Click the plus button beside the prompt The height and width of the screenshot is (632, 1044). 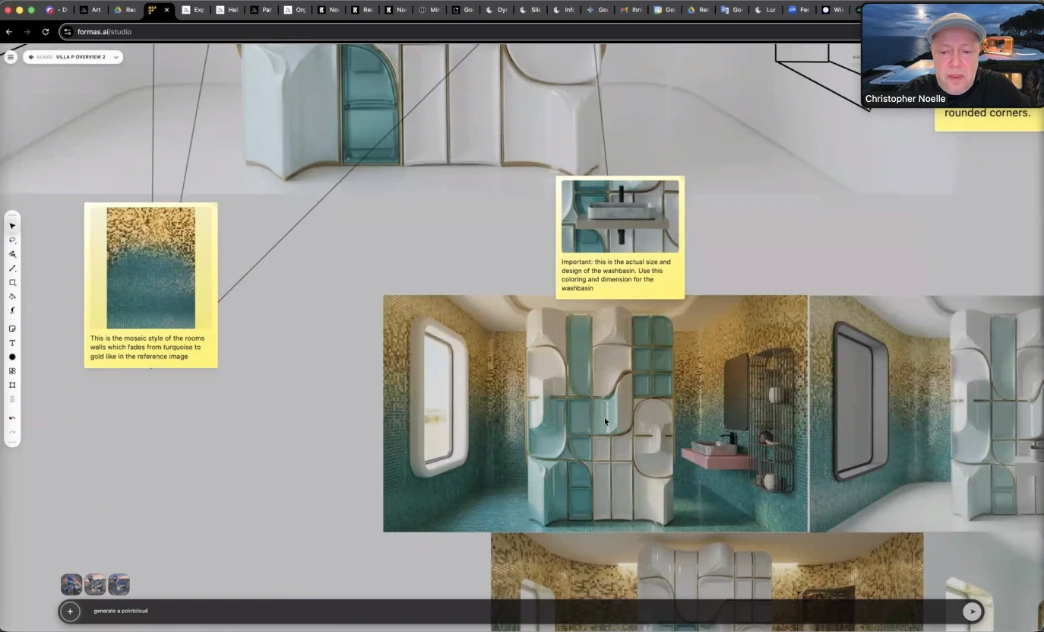tap(69, 611)
